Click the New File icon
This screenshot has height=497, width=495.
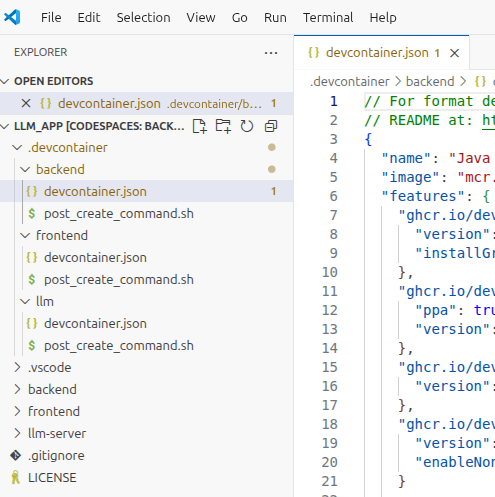(x=199, y=126)
